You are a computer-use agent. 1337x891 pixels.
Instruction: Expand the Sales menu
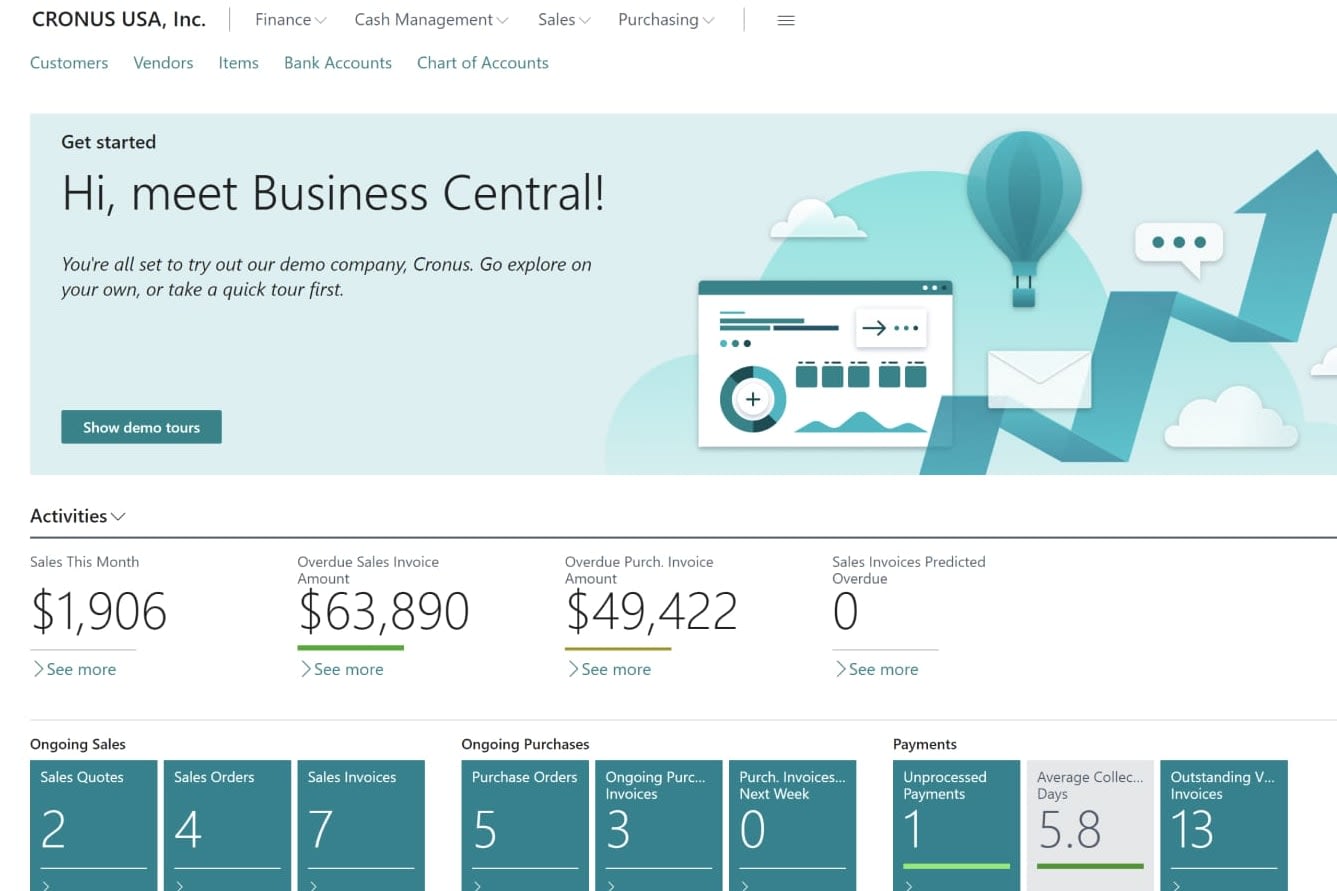coord(564,20)
